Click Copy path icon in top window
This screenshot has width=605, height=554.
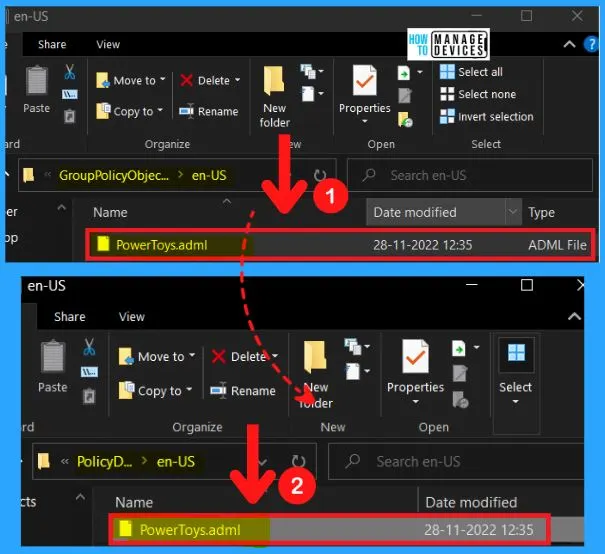[x=70, y=94]
